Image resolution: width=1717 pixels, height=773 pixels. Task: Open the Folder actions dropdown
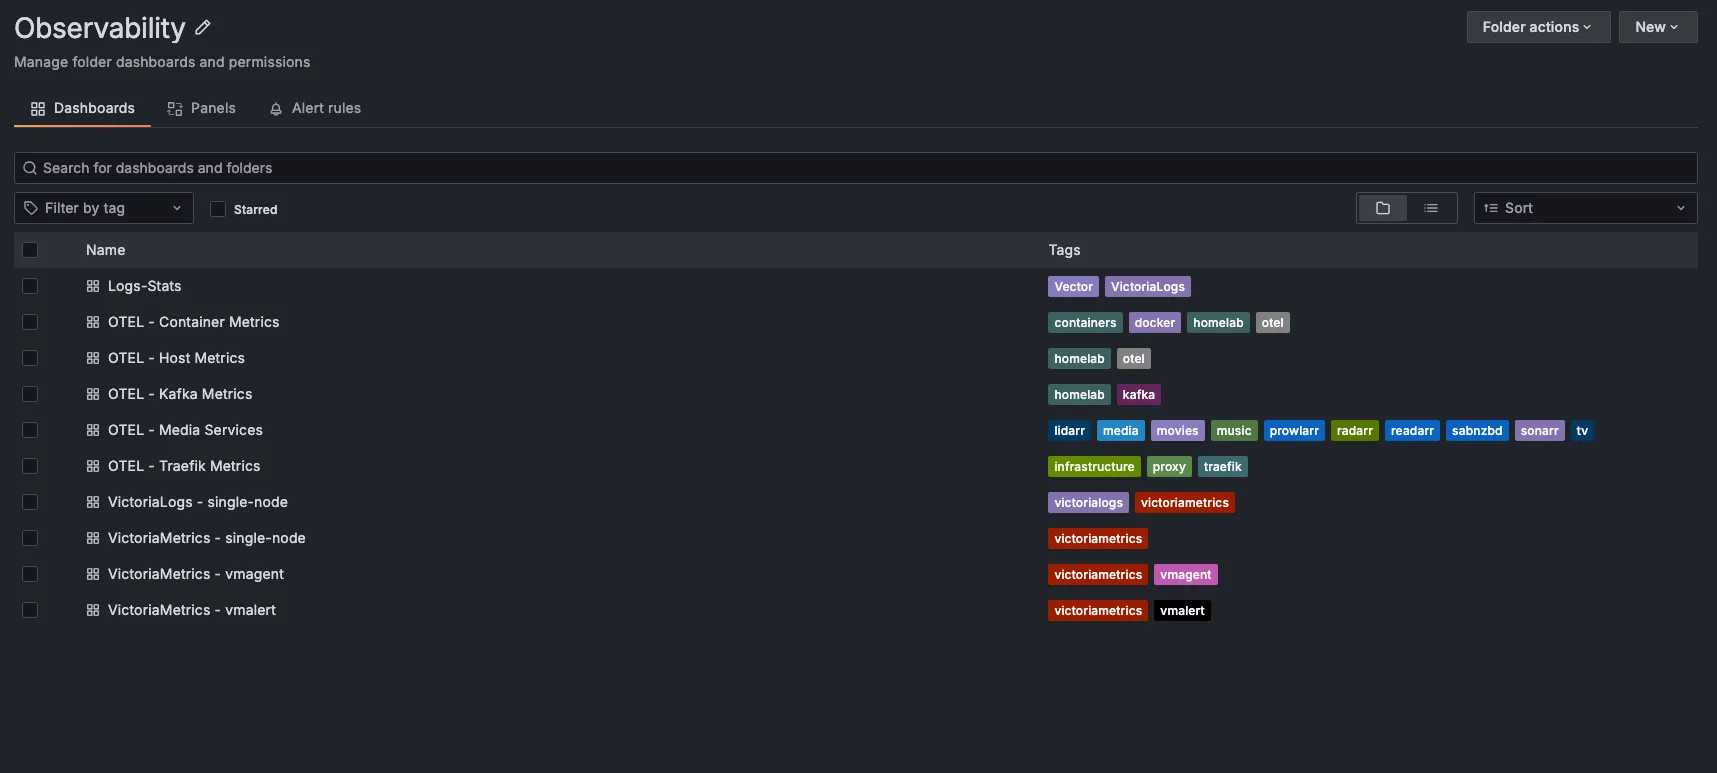(x=1537, y=27)
